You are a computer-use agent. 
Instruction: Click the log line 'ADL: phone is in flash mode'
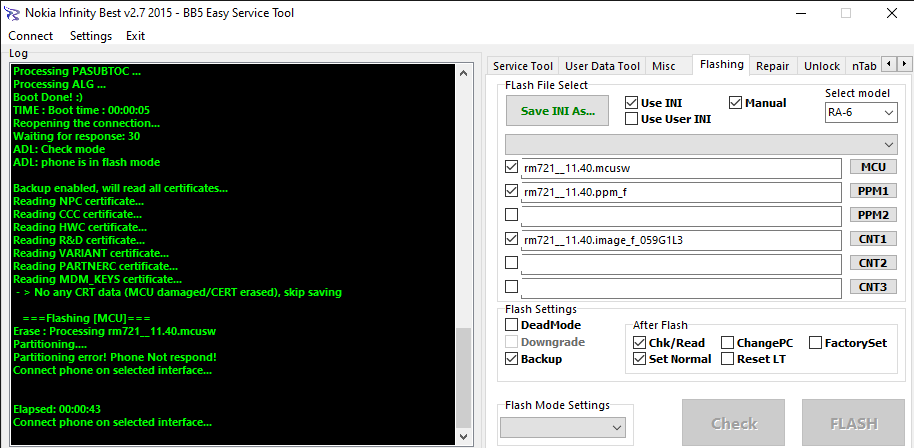(86, 162)
